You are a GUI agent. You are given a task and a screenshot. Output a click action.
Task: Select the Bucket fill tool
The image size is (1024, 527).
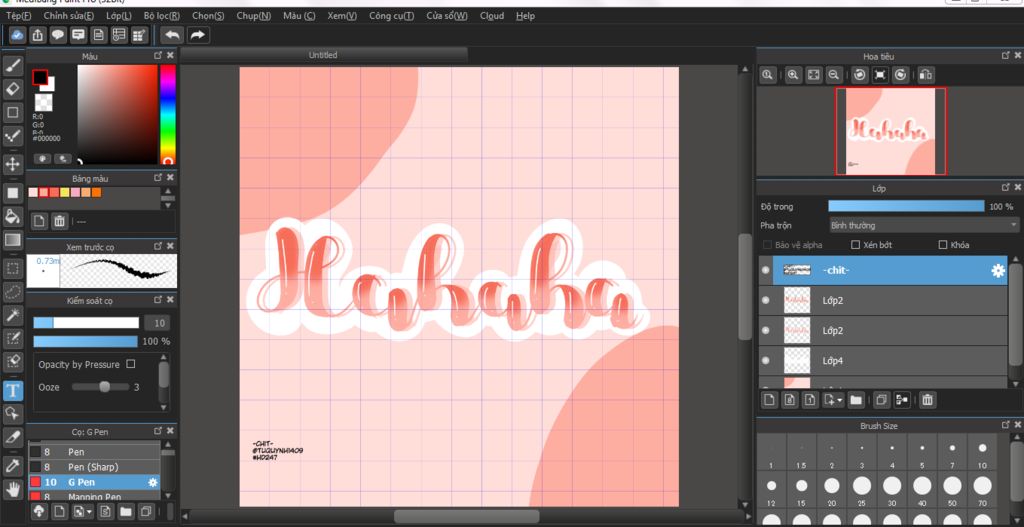[12, 216]
